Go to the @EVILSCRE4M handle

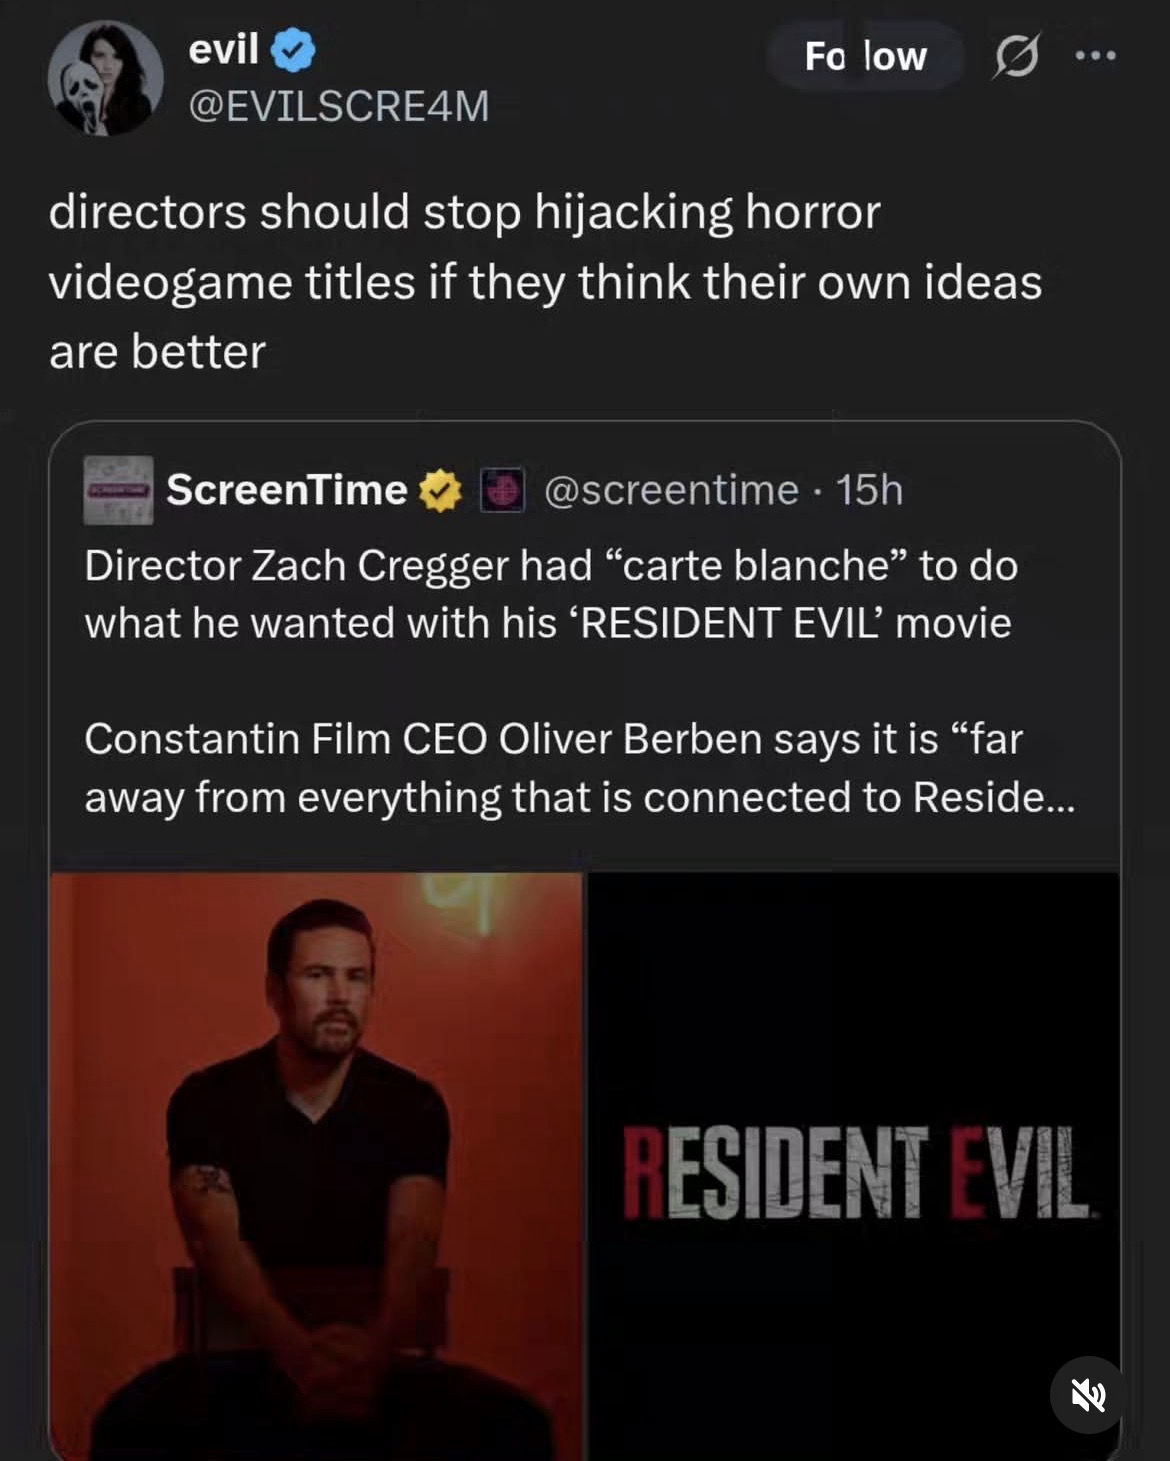click(339, 106)
